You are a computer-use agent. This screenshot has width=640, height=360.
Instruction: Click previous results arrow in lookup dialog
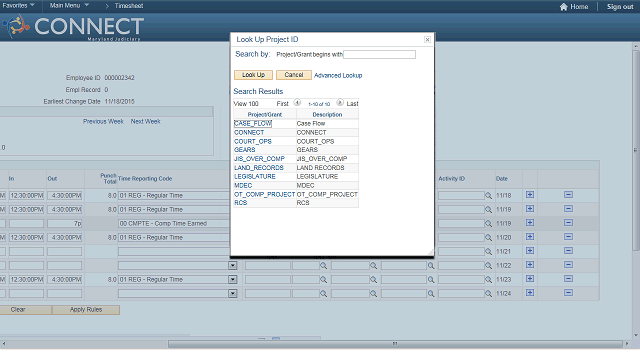coord(297,102)
